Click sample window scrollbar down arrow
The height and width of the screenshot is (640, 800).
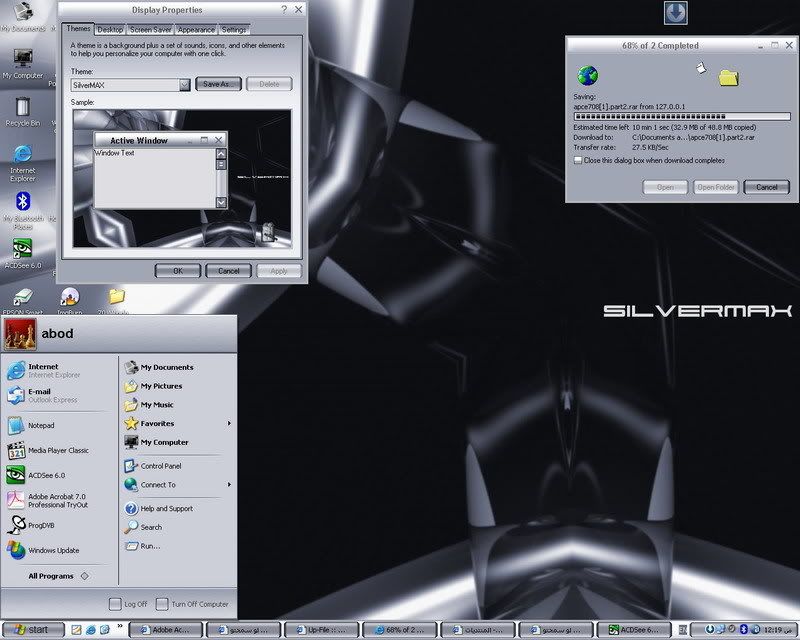221,202
